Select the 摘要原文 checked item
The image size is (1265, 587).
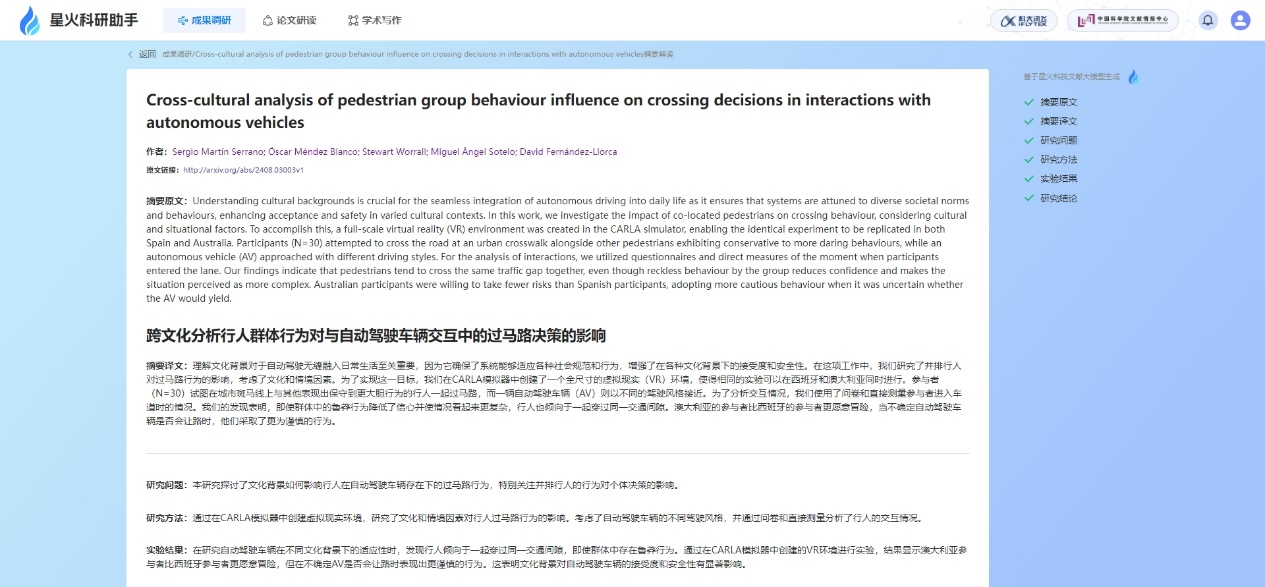tap(1050, 102)
